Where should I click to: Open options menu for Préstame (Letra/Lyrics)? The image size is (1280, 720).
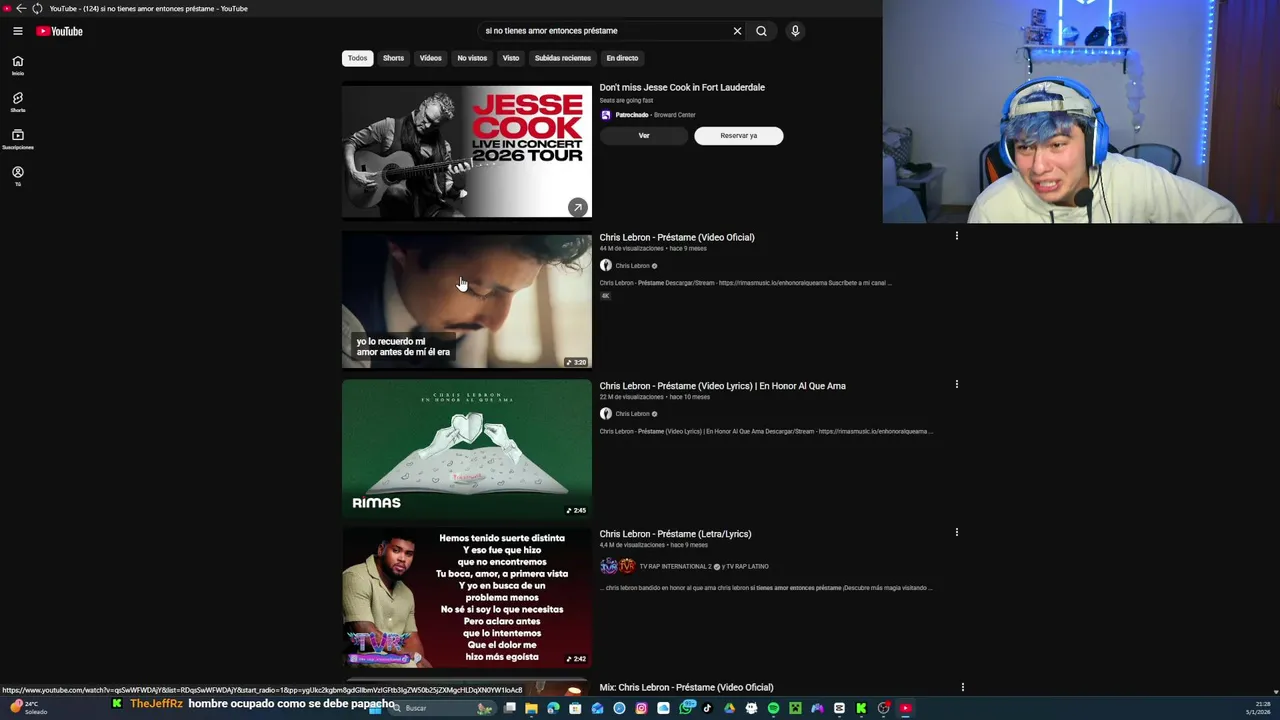point(956,532)
